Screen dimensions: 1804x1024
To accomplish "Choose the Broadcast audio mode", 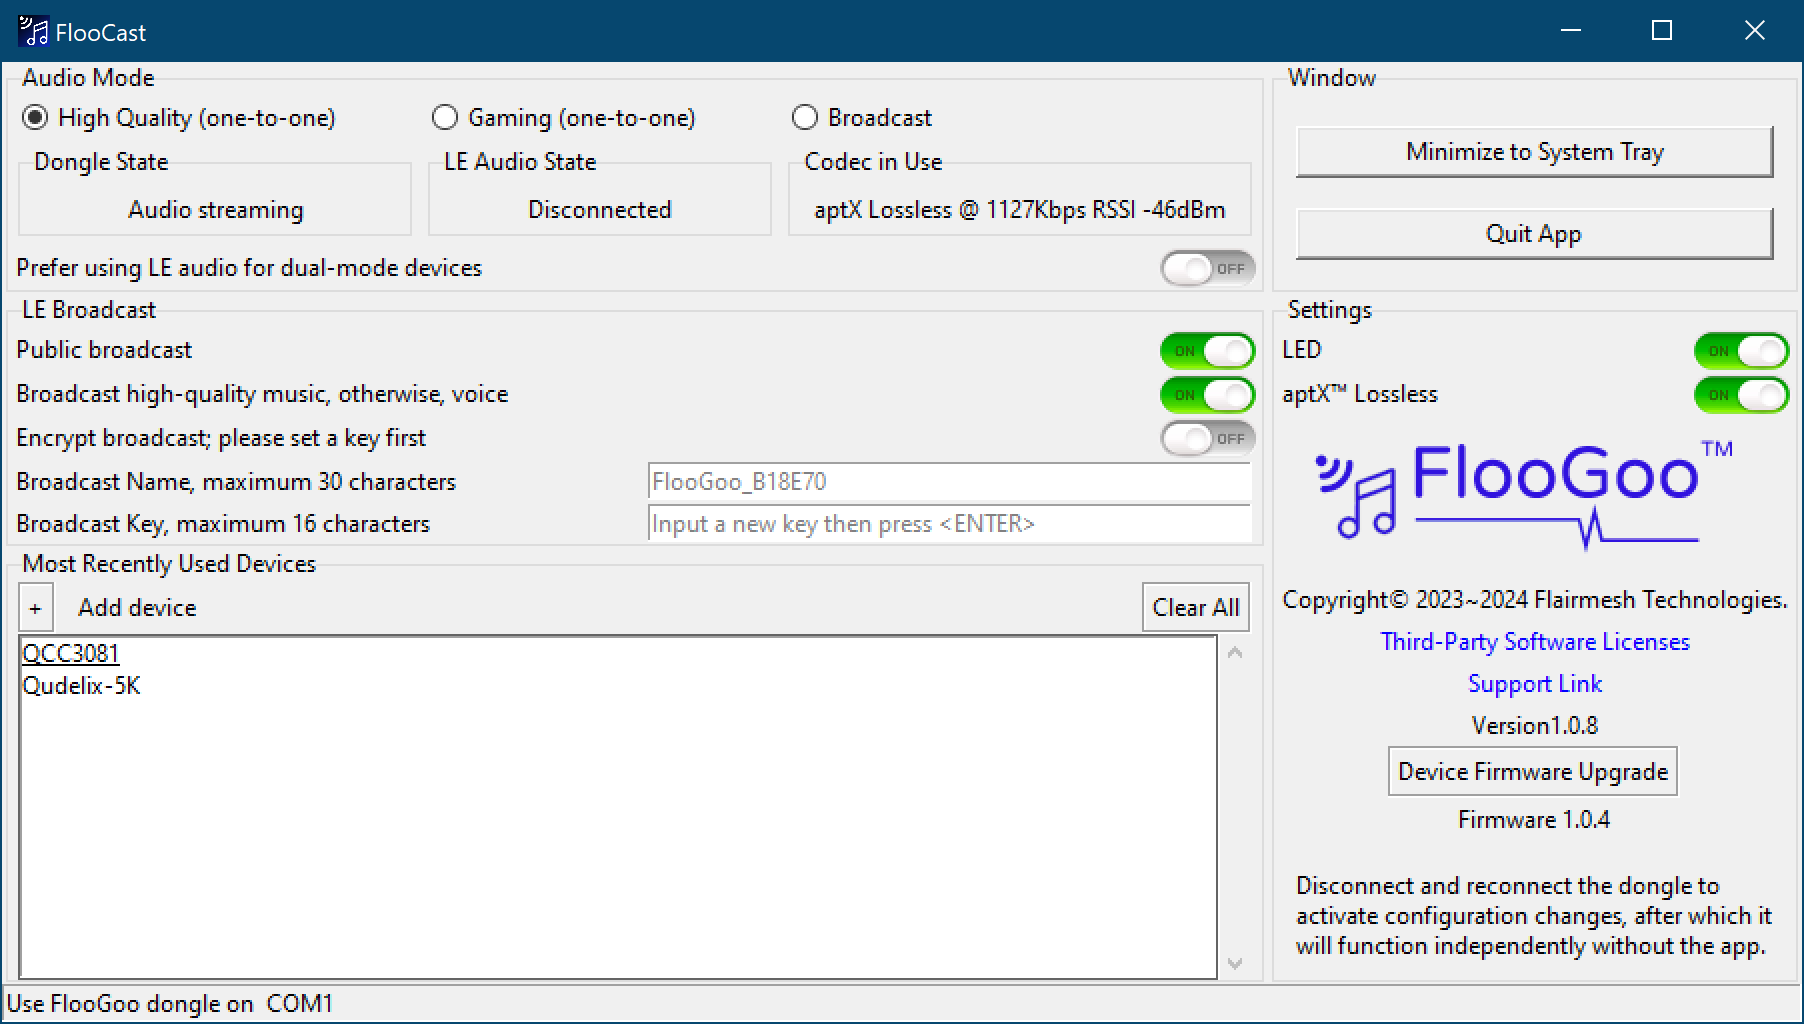I will tap(805, 118).
